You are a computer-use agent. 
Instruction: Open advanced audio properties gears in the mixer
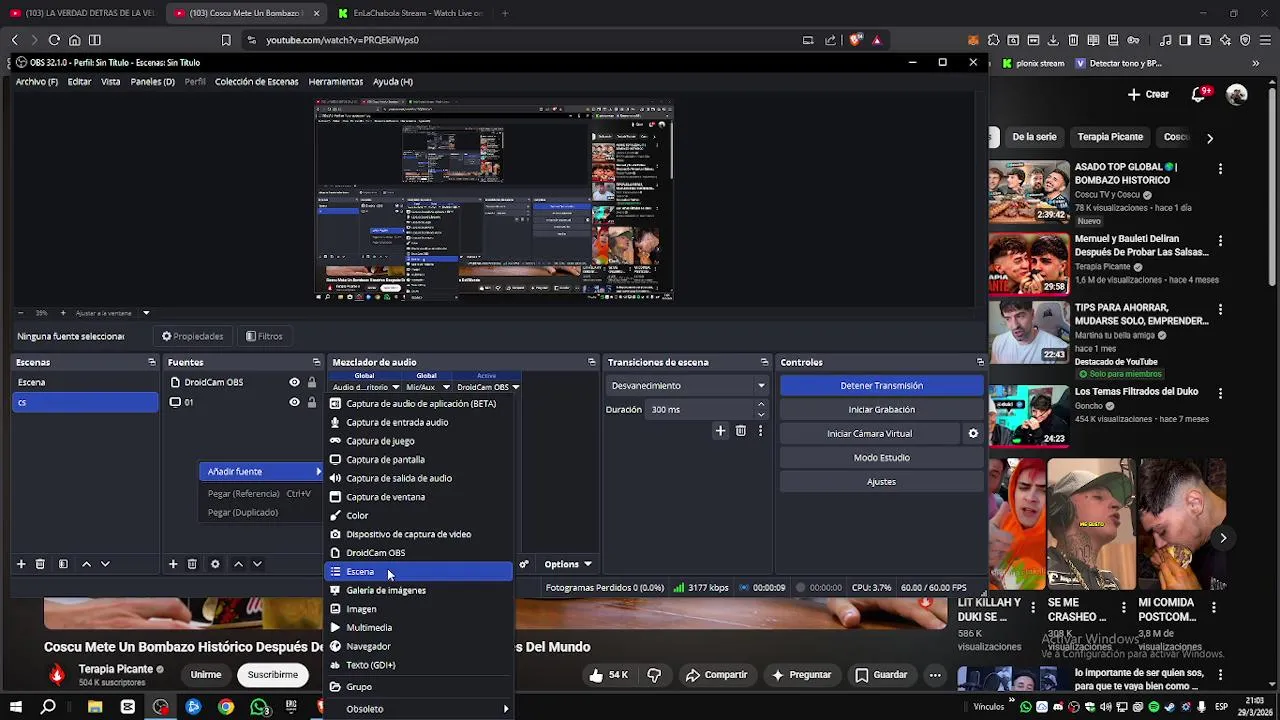tap(523, 564)
